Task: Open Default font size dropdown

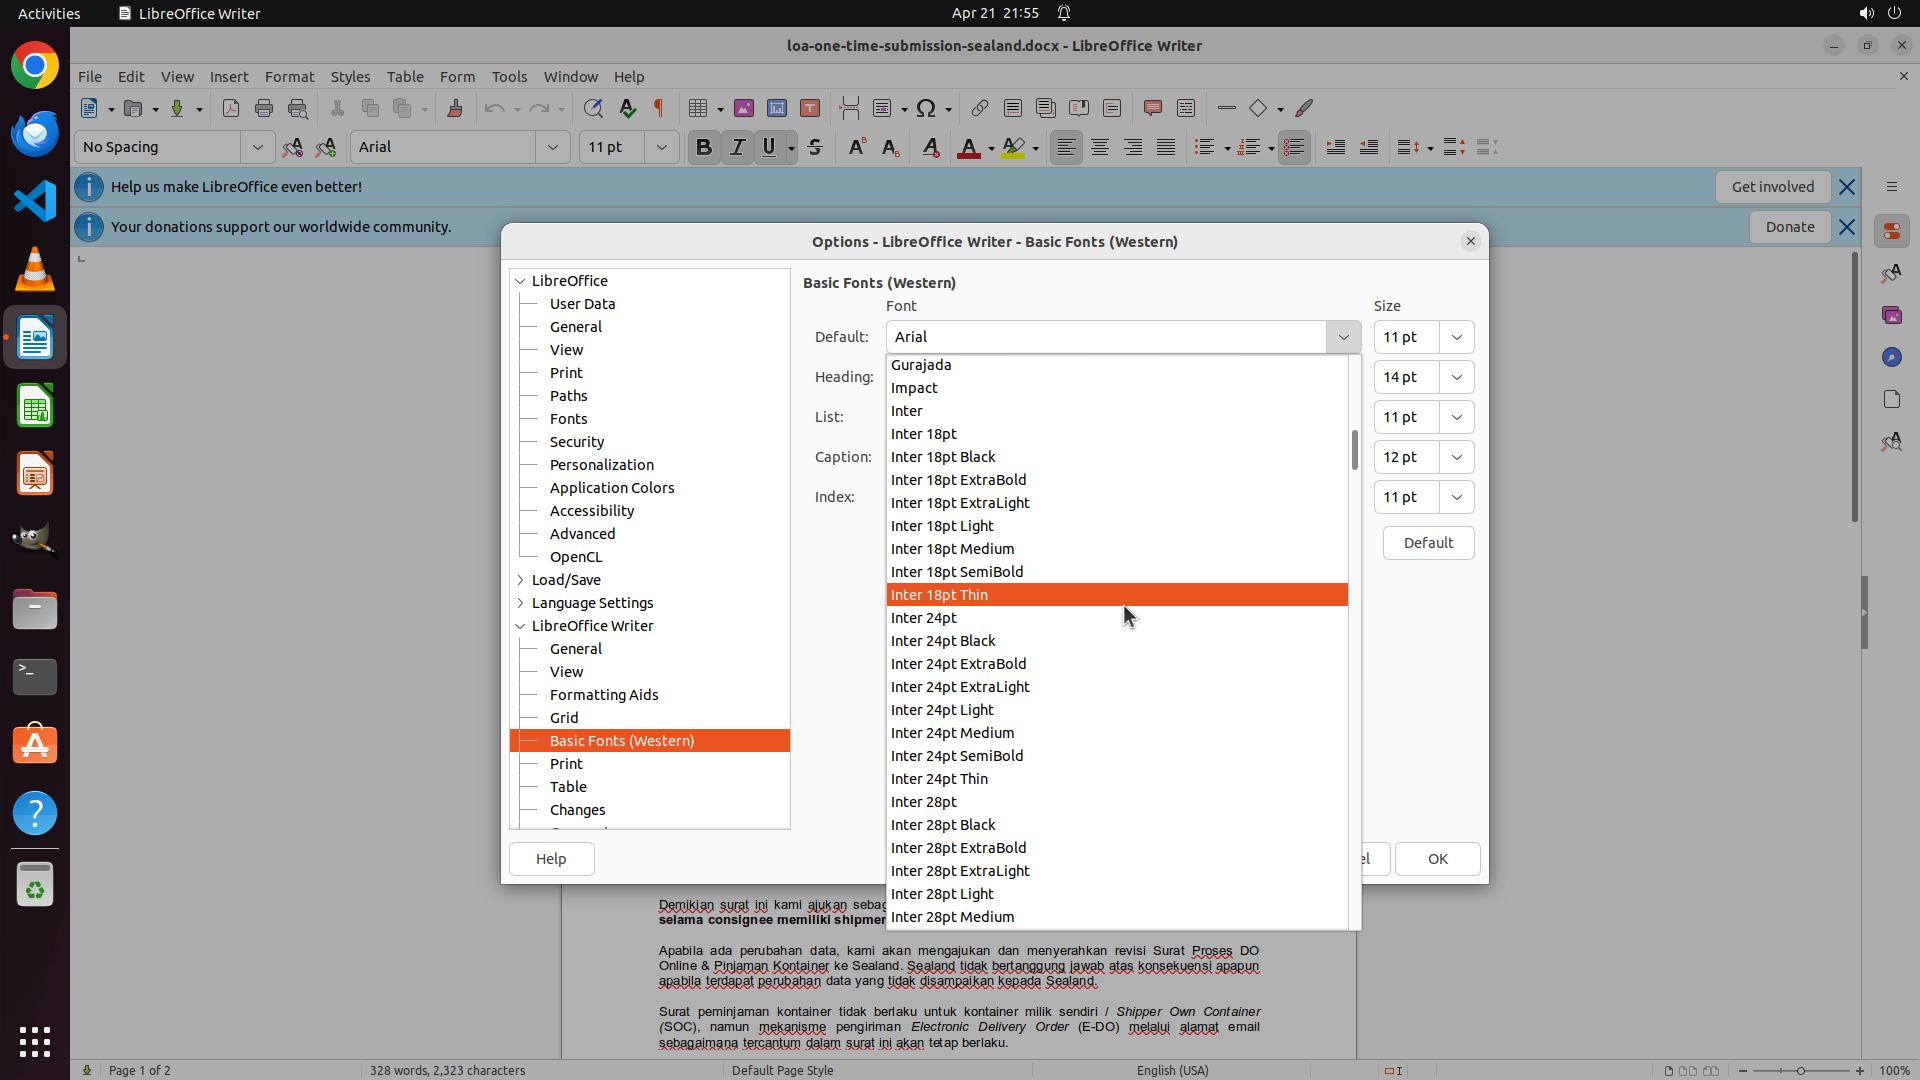Action: (1456, 337)
